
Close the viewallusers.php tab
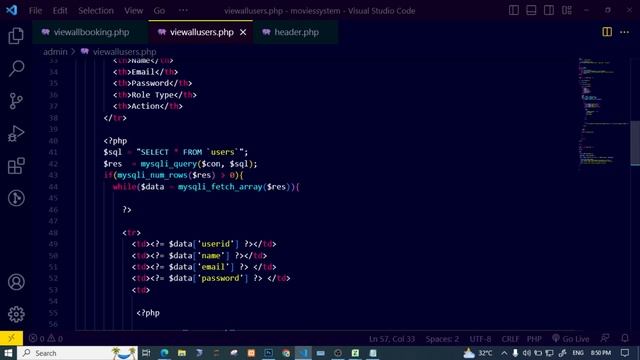pyautogui.click(x=243, y=32)
